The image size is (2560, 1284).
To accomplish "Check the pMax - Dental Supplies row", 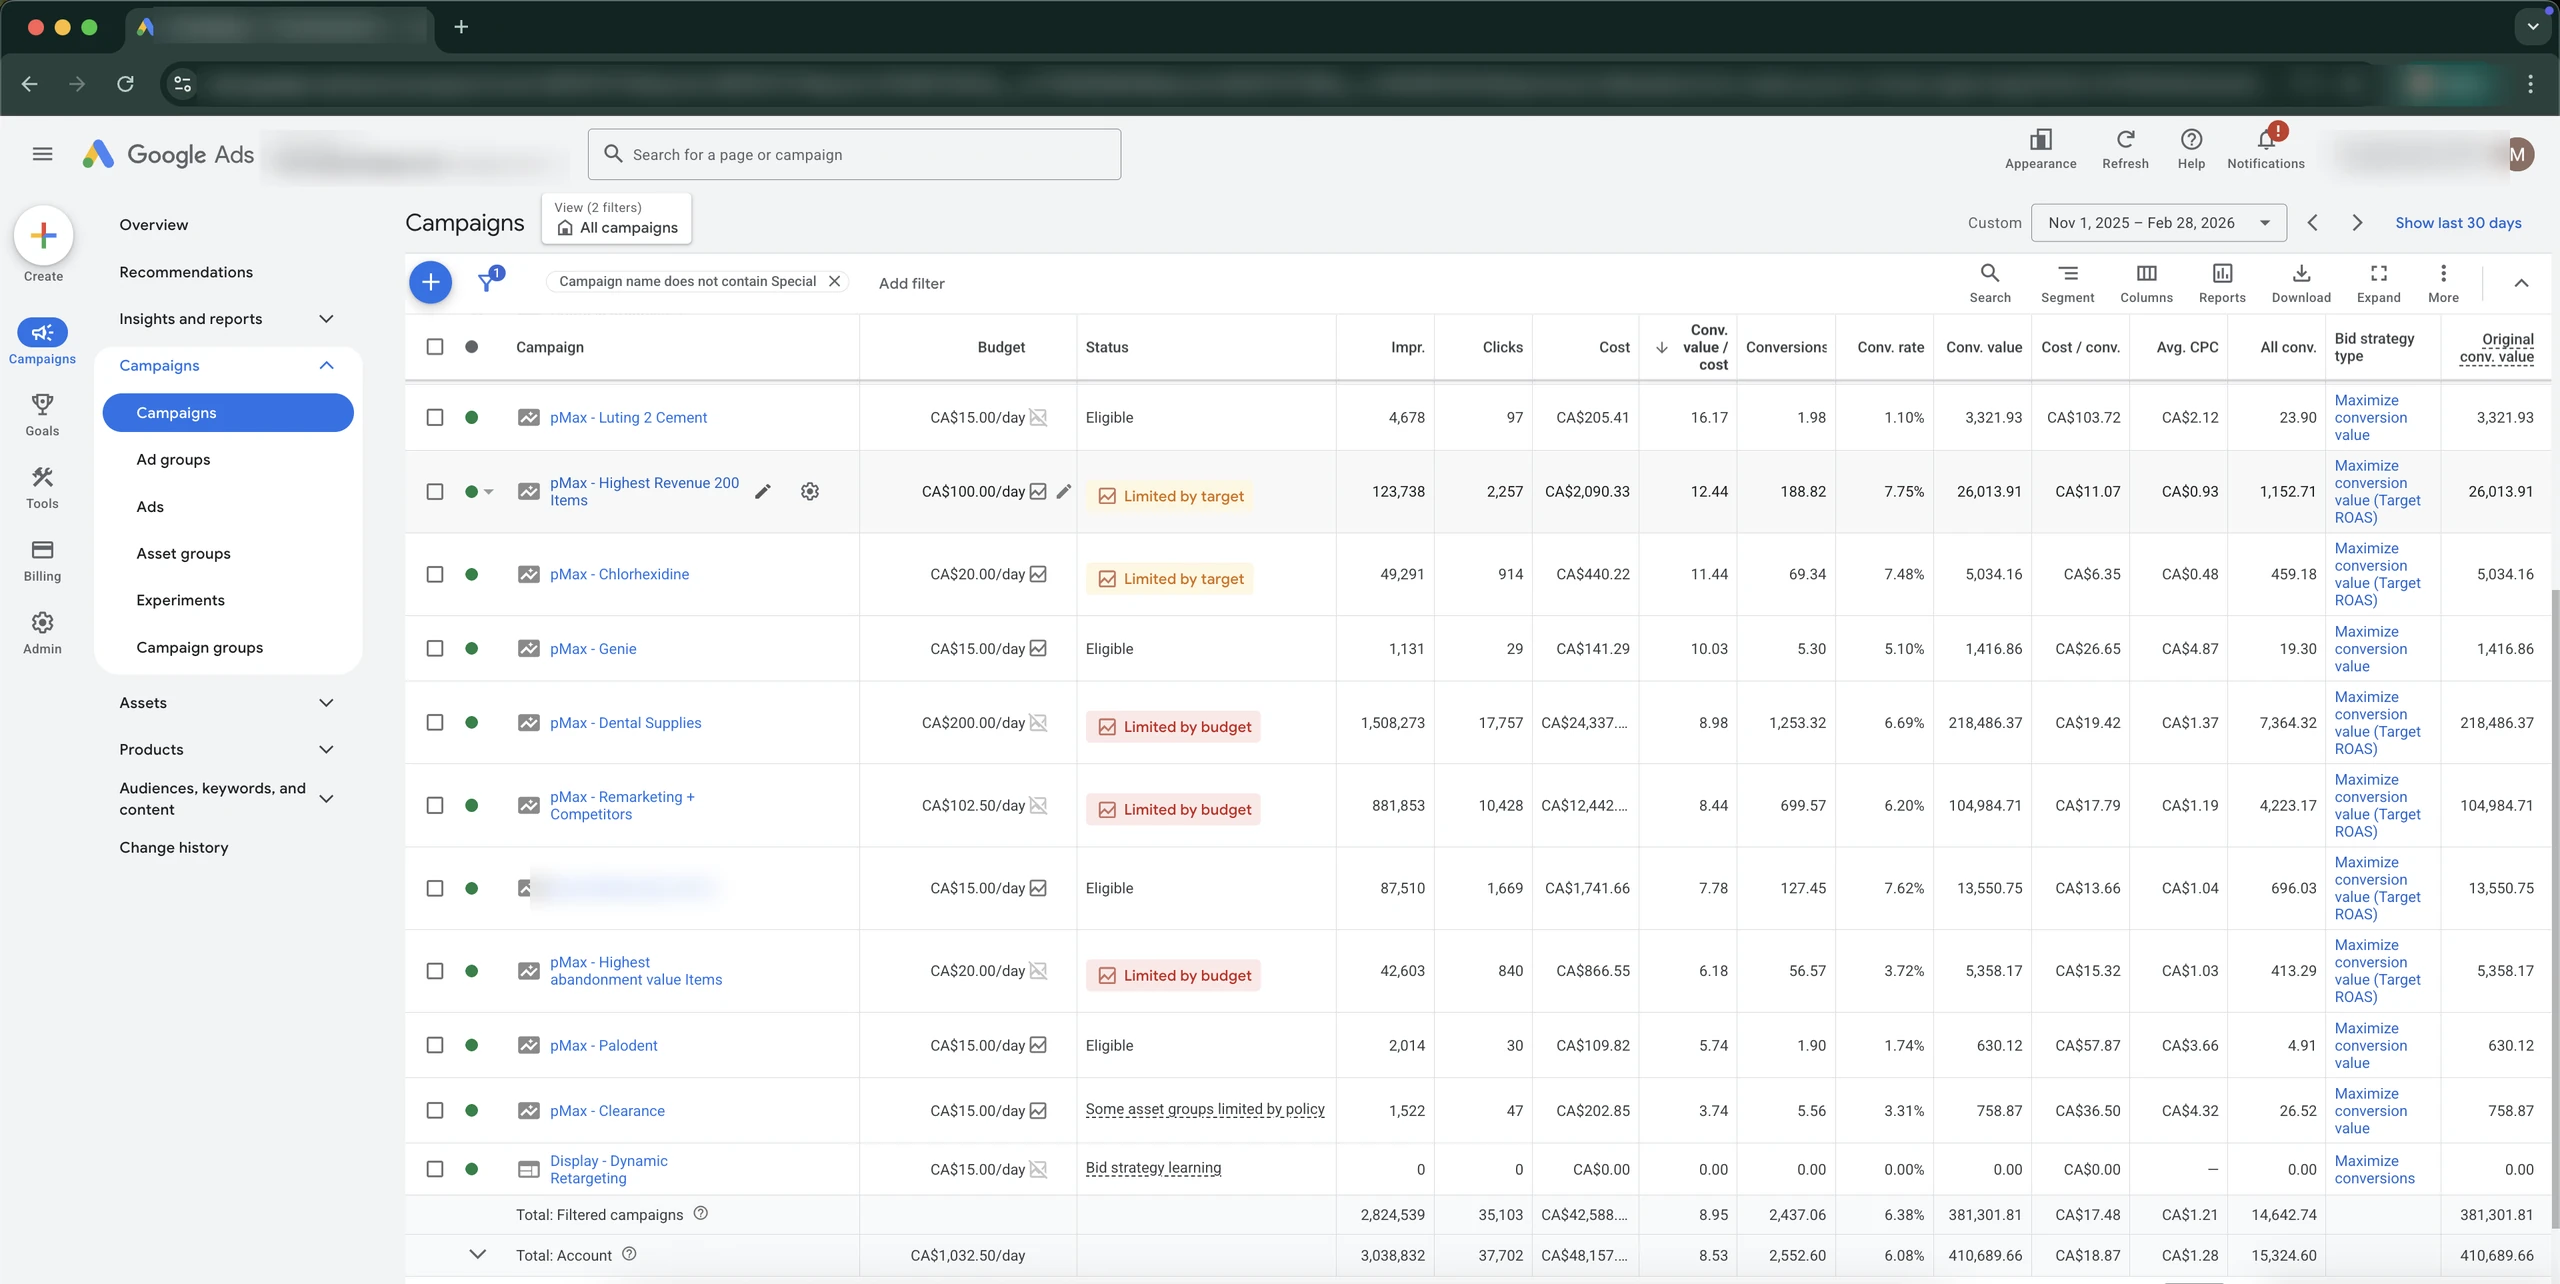I will (x=435, y=722).
